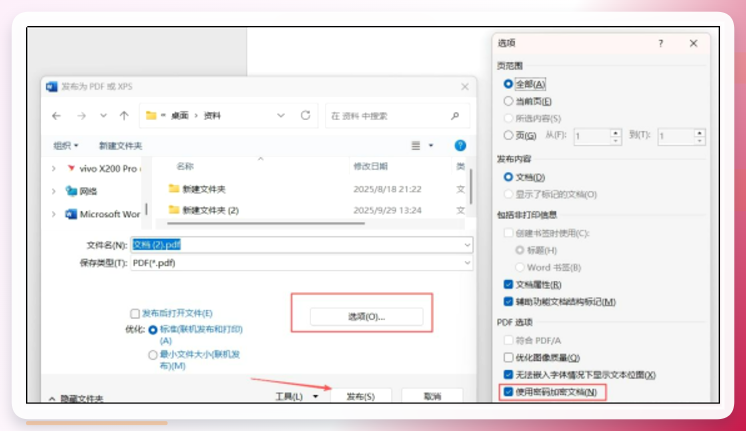Toggle 文档属性(R) checkbox
The image size is (746, 431).
tap(508, 284)
